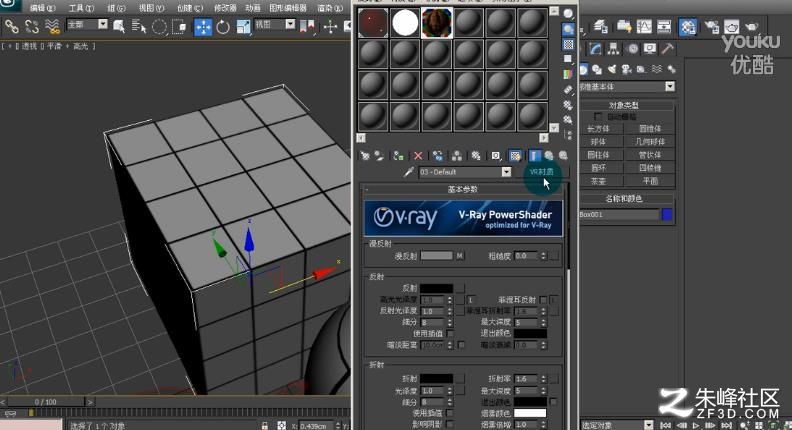
Task: Click the Use Pivot Point Center icon
Action: 308,26
